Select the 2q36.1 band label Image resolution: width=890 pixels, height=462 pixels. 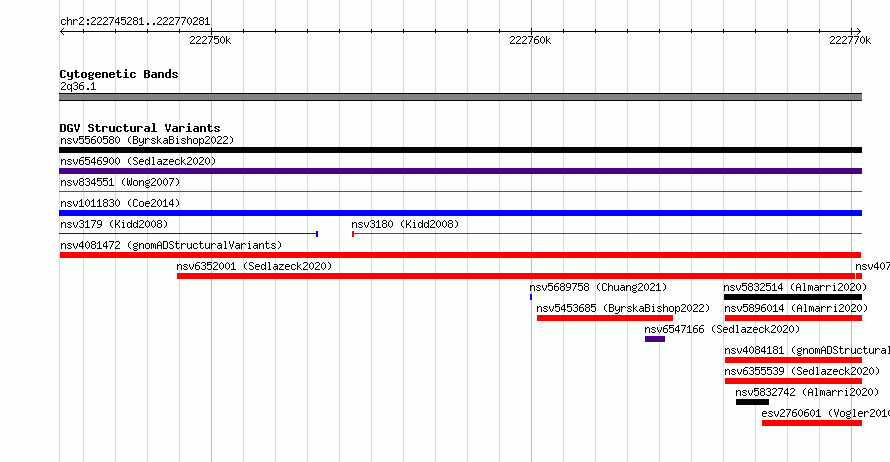pos(78,86)
